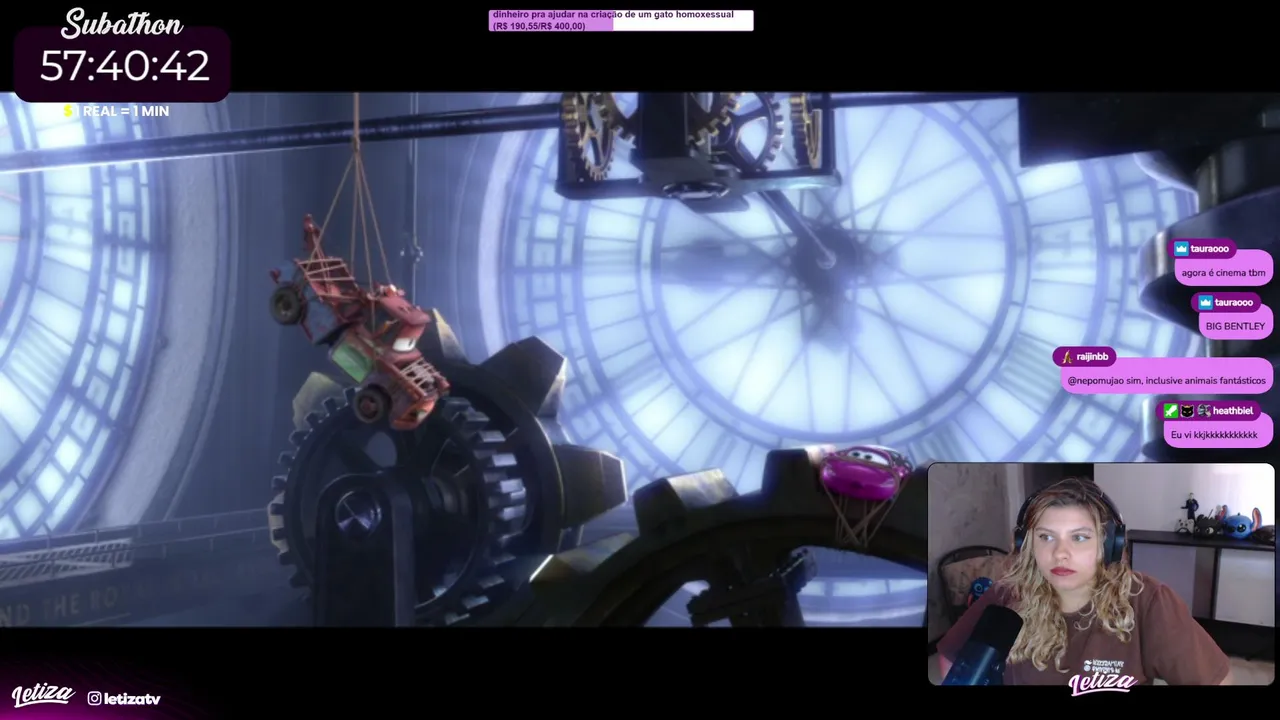
Task: Click the crown badge beside BIG BENTLEY sender
Action: pyautogui.click(x=1205, y=303)
